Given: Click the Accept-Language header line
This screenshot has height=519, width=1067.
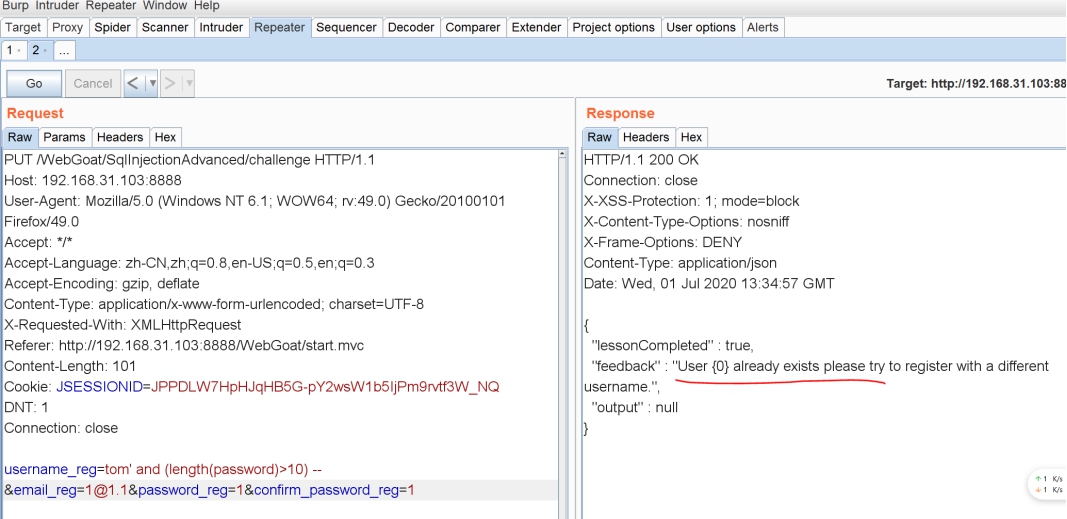Looking at the screenshot, I should click(189, 263).
